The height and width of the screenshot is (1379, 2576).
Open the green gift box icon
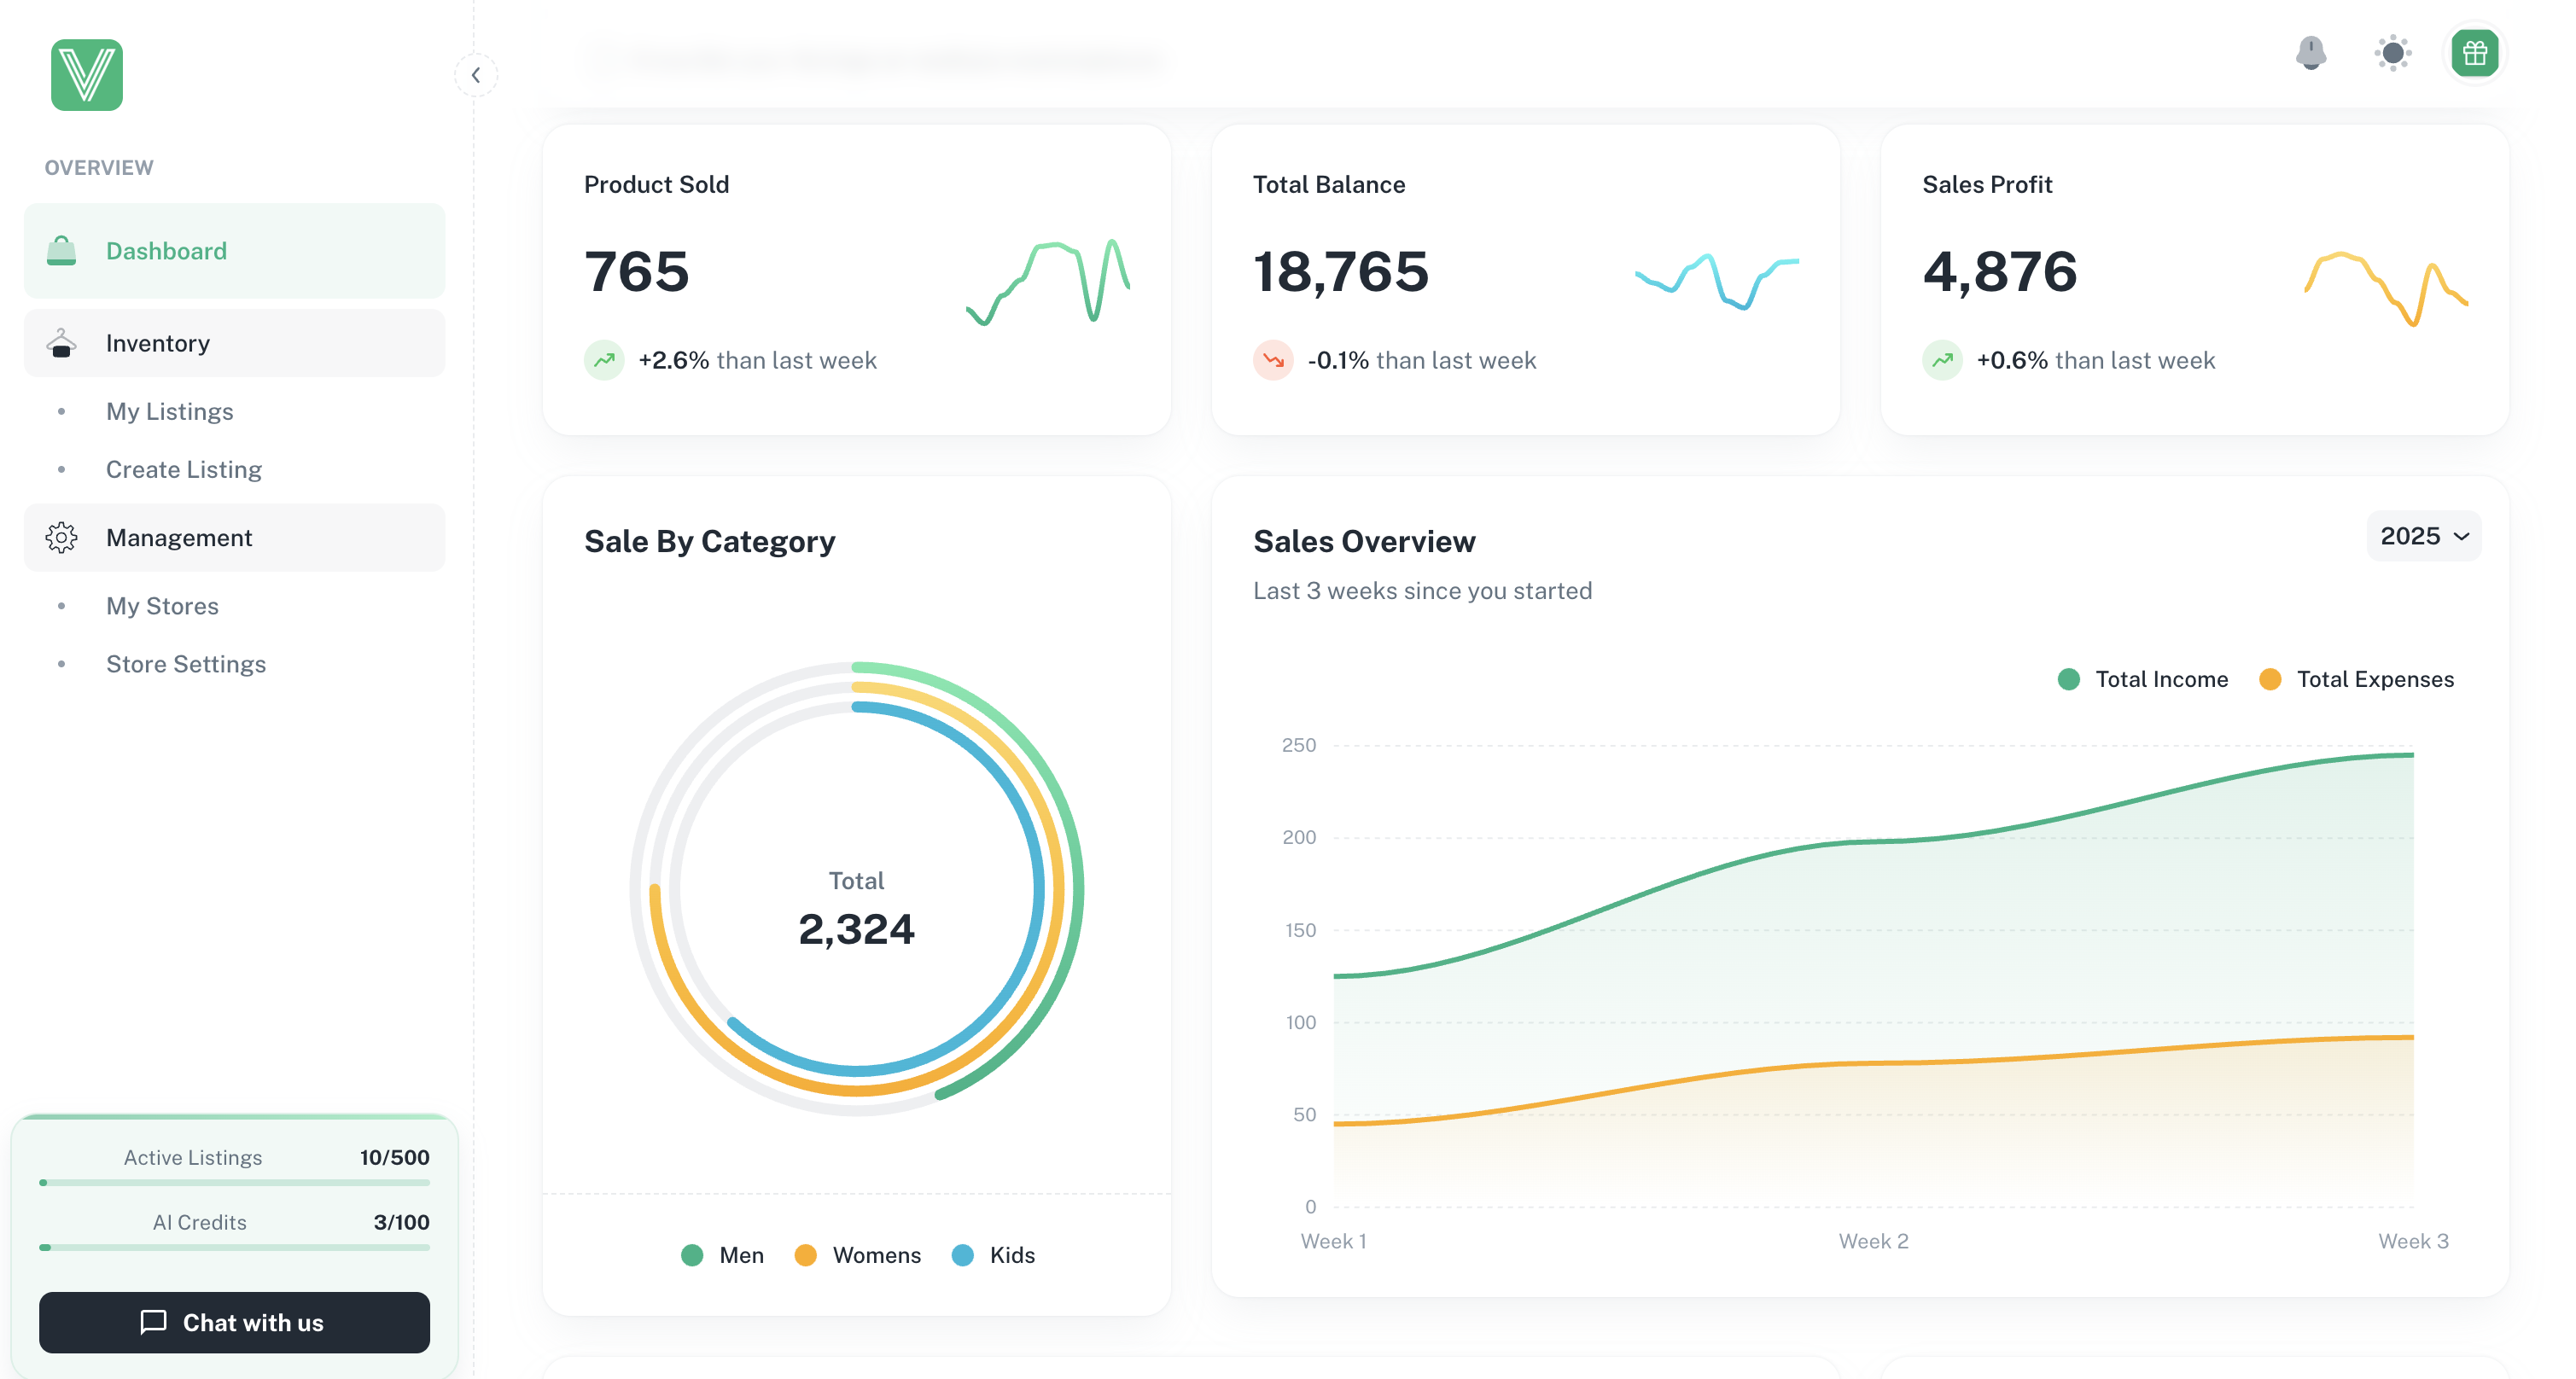click(2475, 53)
